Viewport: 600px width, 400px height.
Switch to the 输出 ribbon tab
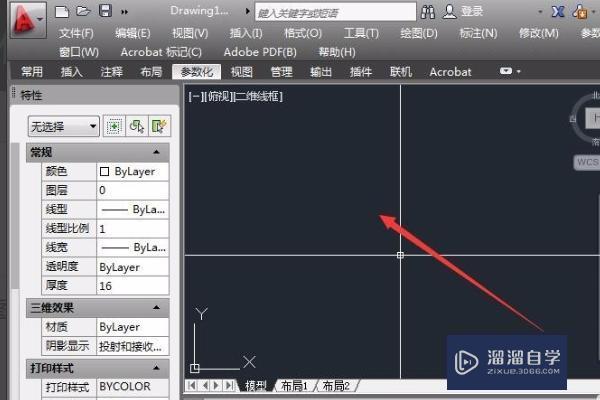(x=321, y=72)
